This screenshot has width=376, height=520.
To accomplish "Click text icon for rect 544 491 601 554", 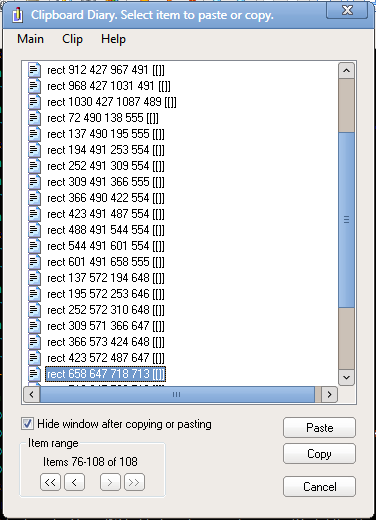I will [34, 246].
